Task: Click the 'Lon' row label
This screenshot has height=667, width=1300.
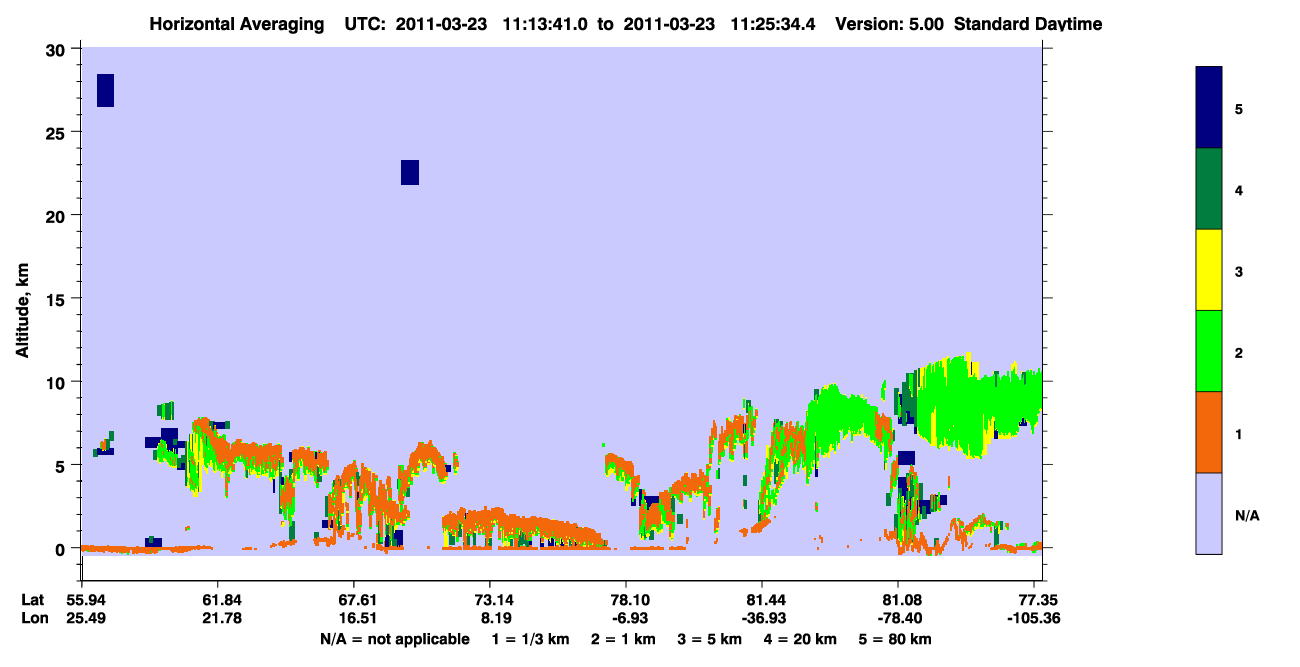Action: pos(33,618)
